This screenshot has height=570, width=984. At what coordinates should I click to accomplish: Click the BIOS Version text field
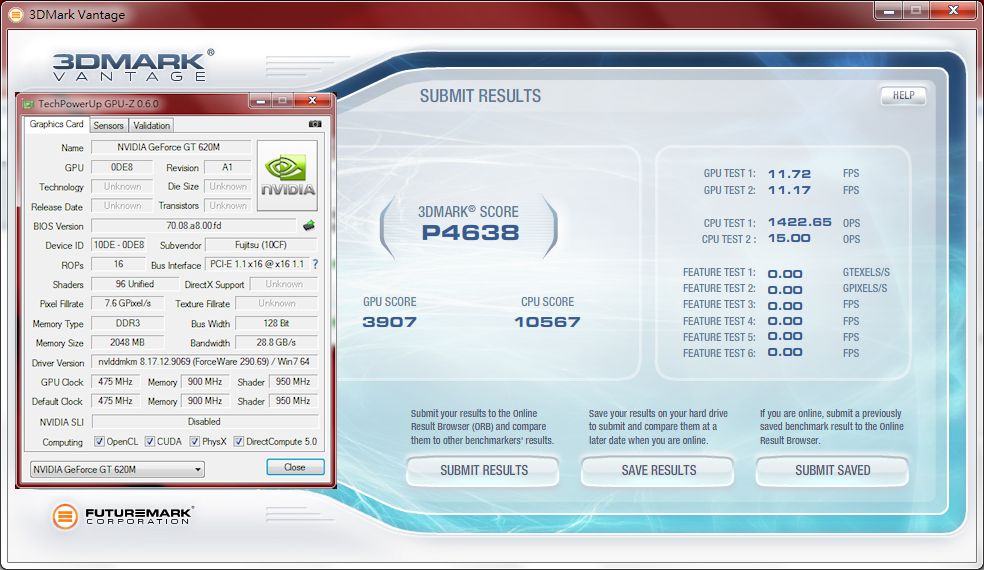click(194, 226)
